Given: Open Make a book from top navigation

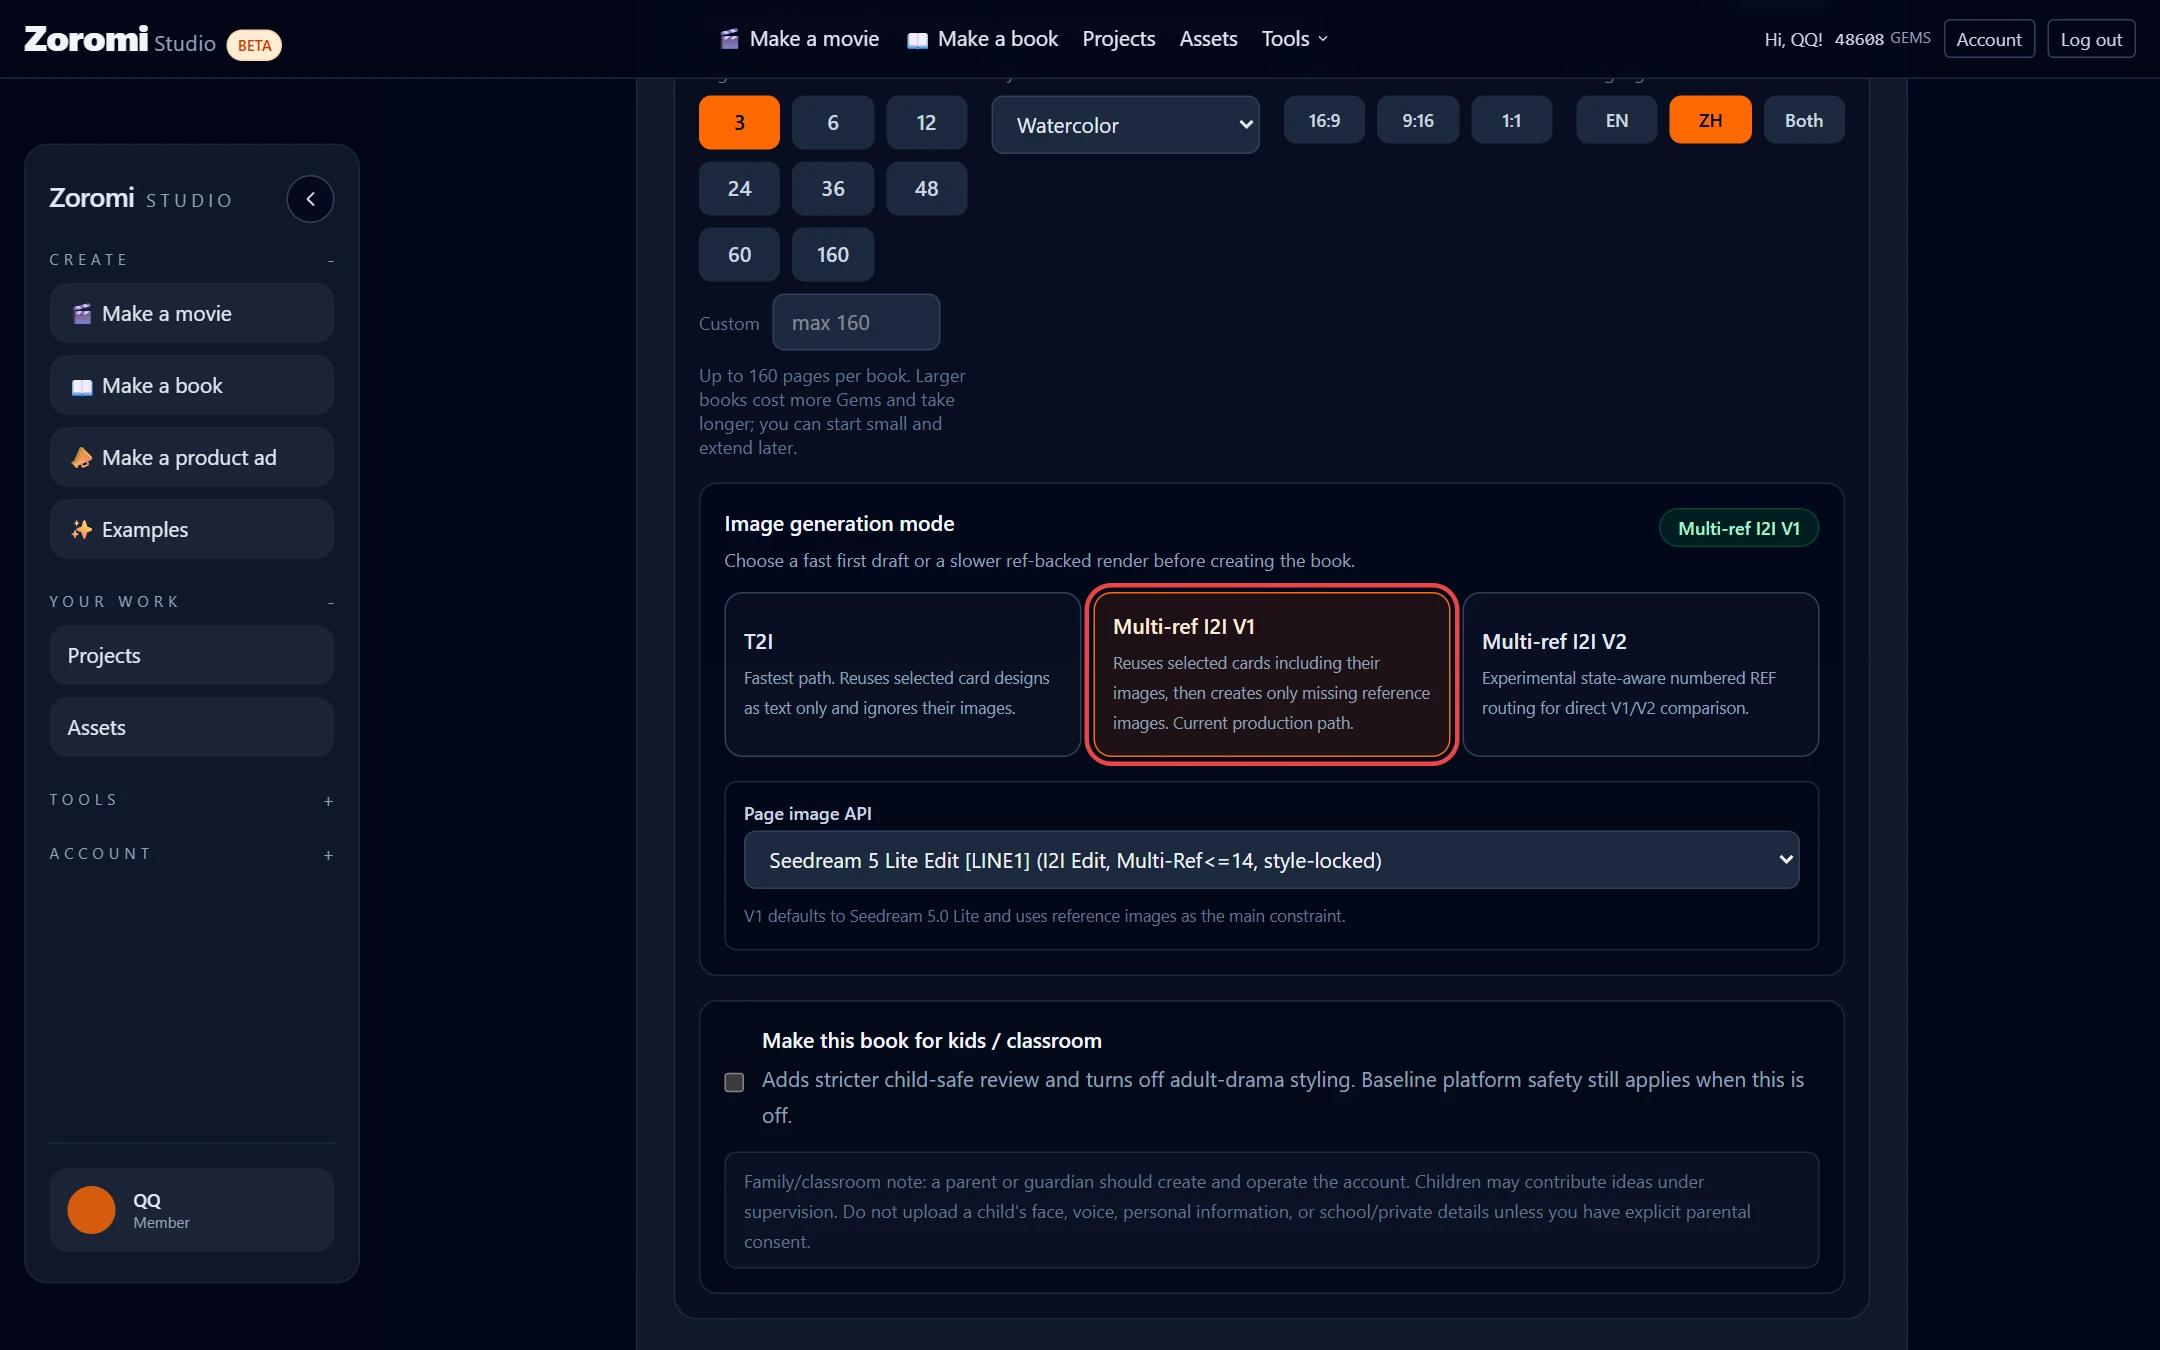Looking at the screenshot, I should (982, 39).
